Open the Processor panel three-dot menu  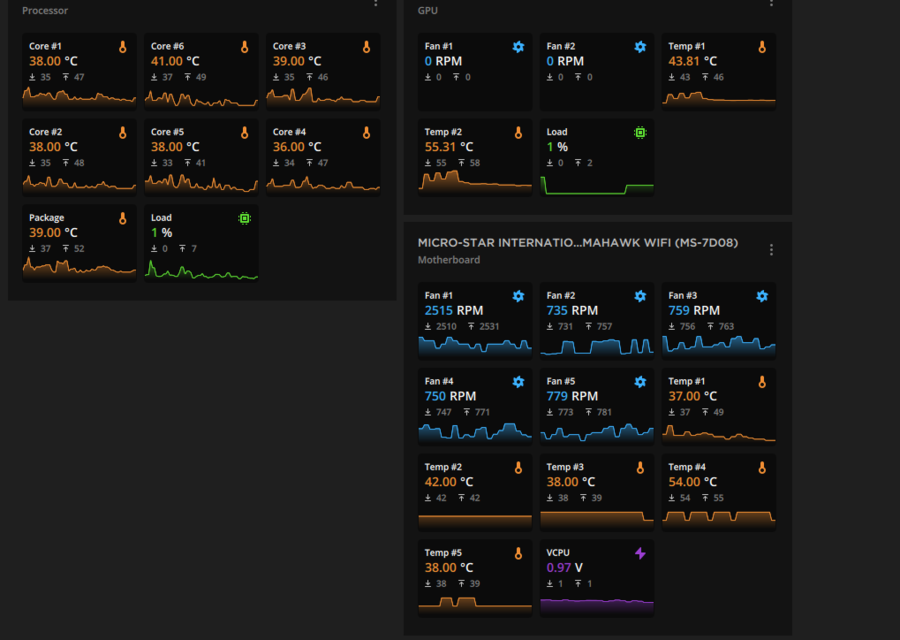click(x=376, y=3)
